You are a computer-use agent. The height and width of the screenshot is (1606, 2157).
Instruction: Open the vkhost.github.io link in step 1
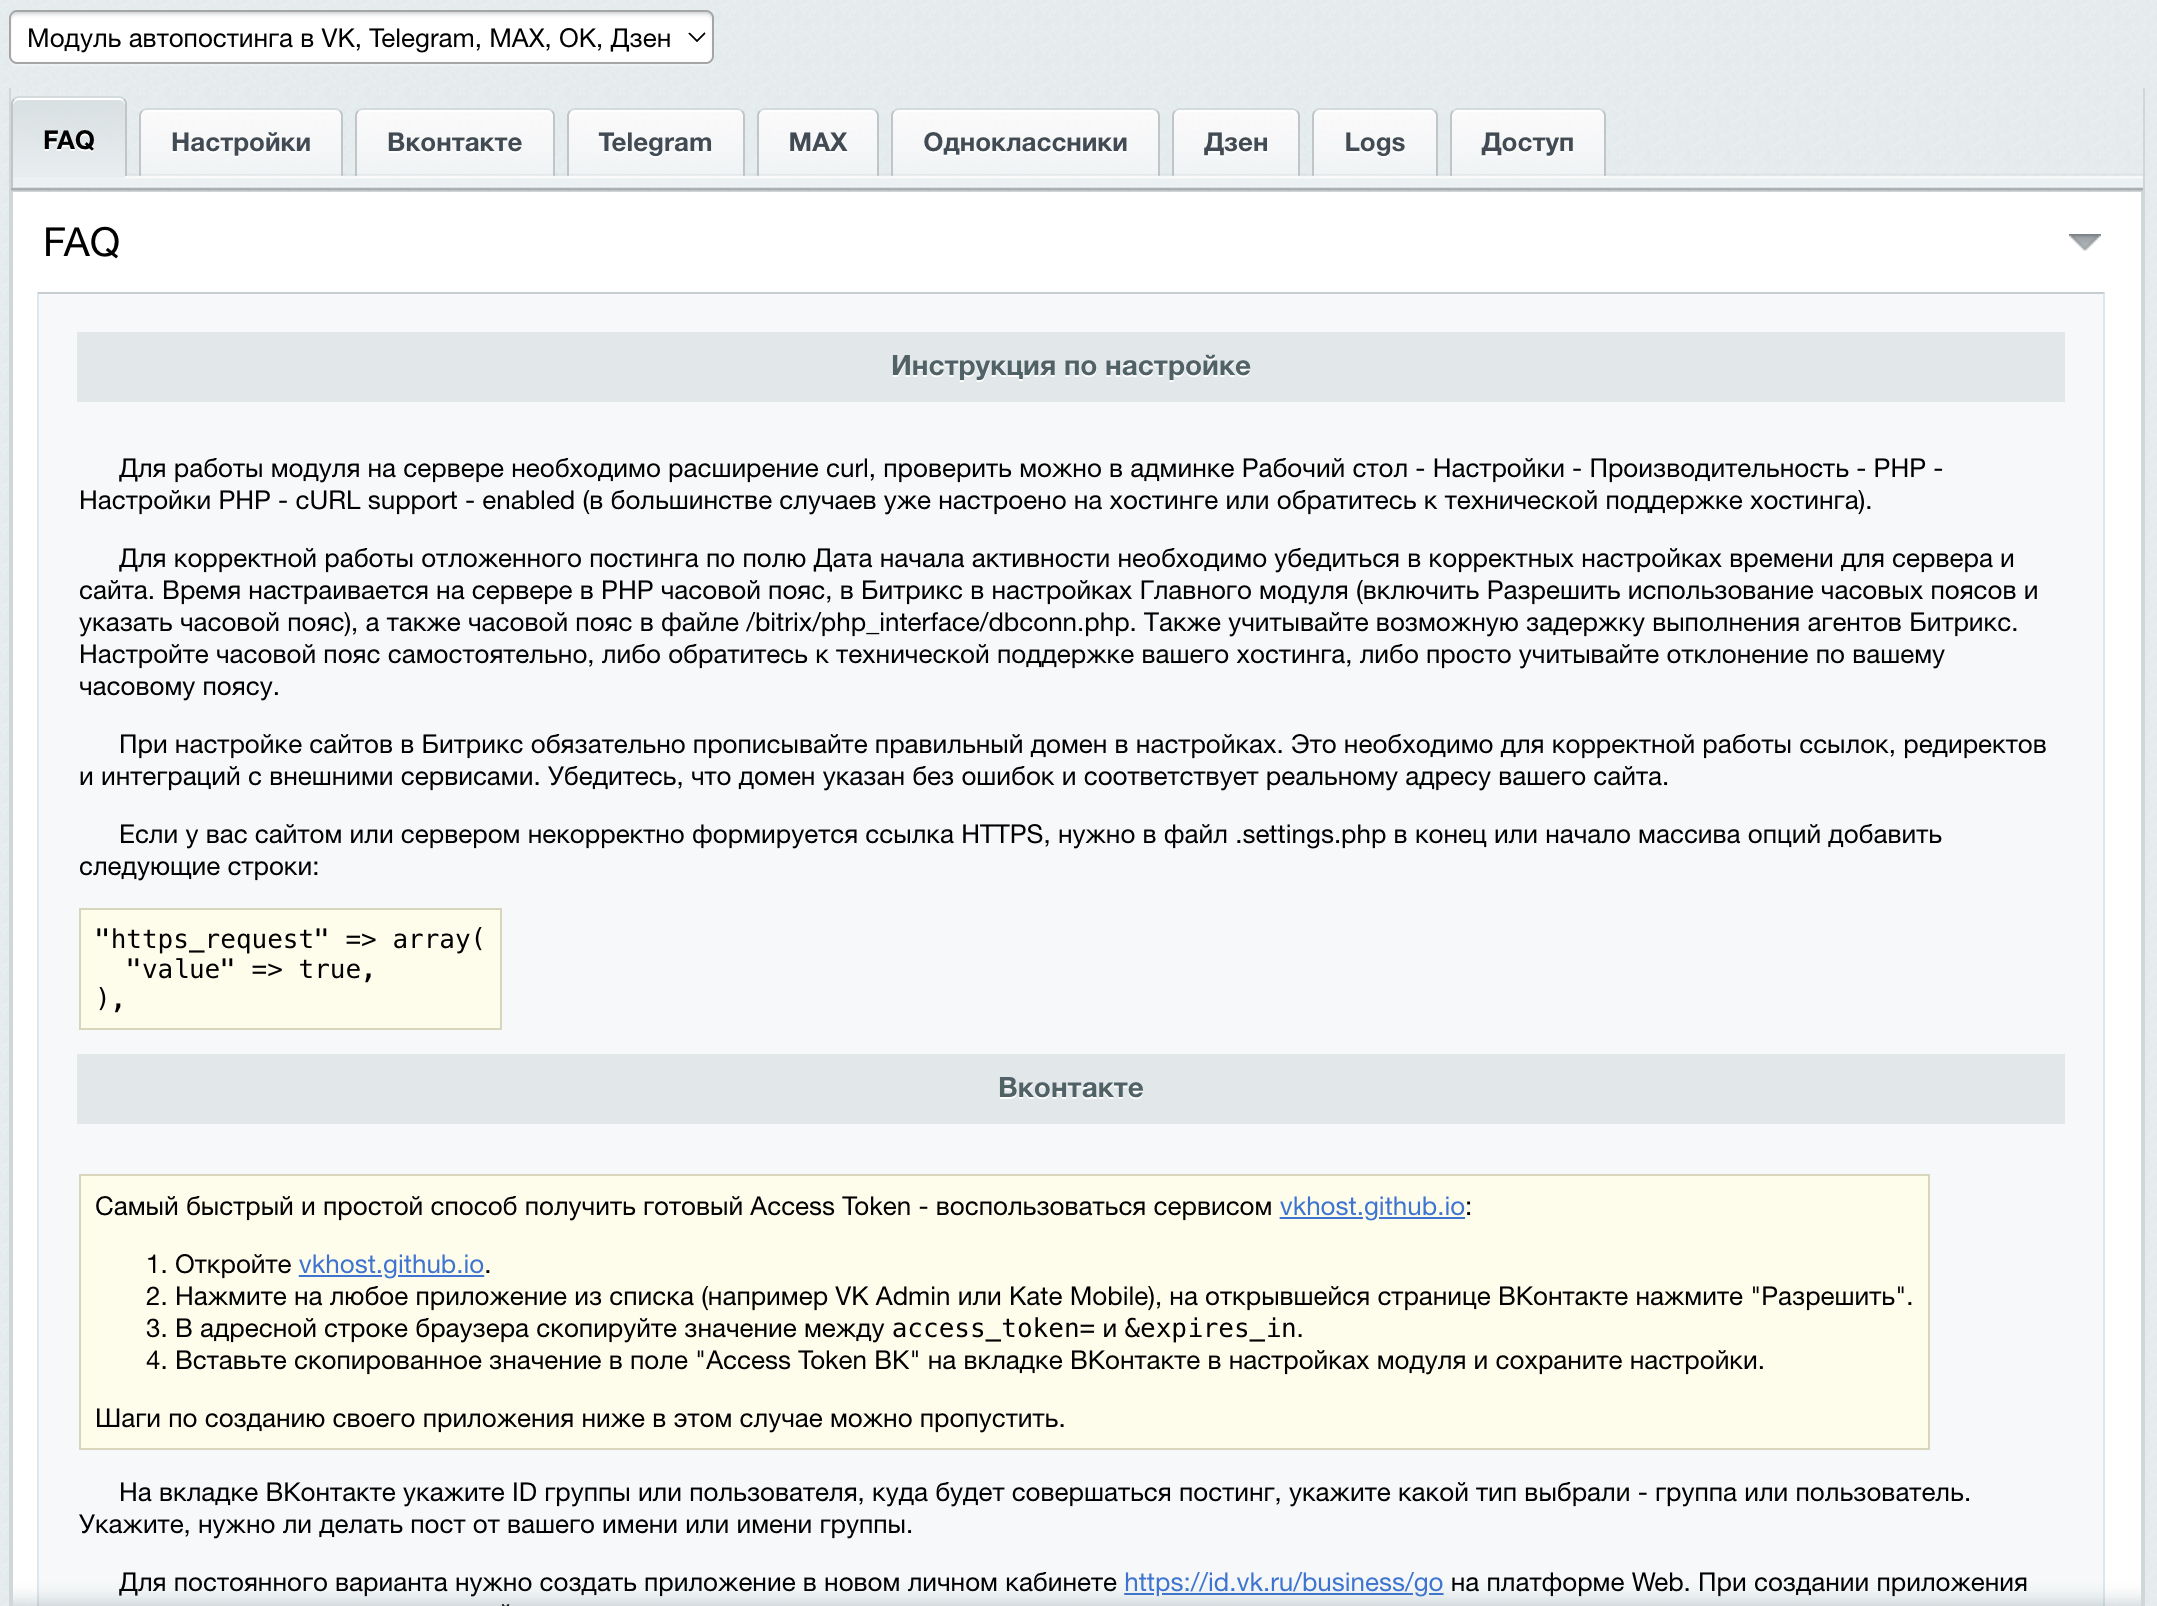click(x=391, y=1264)
